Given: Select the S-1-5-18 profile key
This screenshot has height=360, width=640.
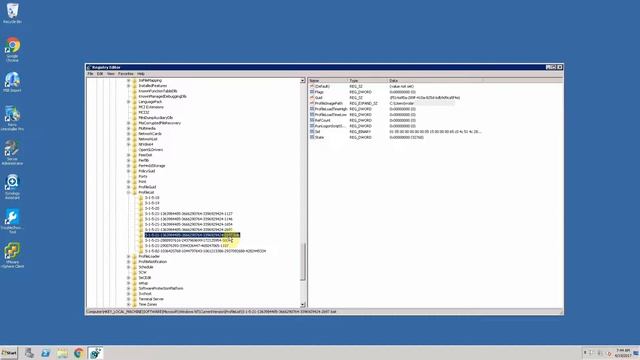Looking at the screenshot, I should coord(152,198).
